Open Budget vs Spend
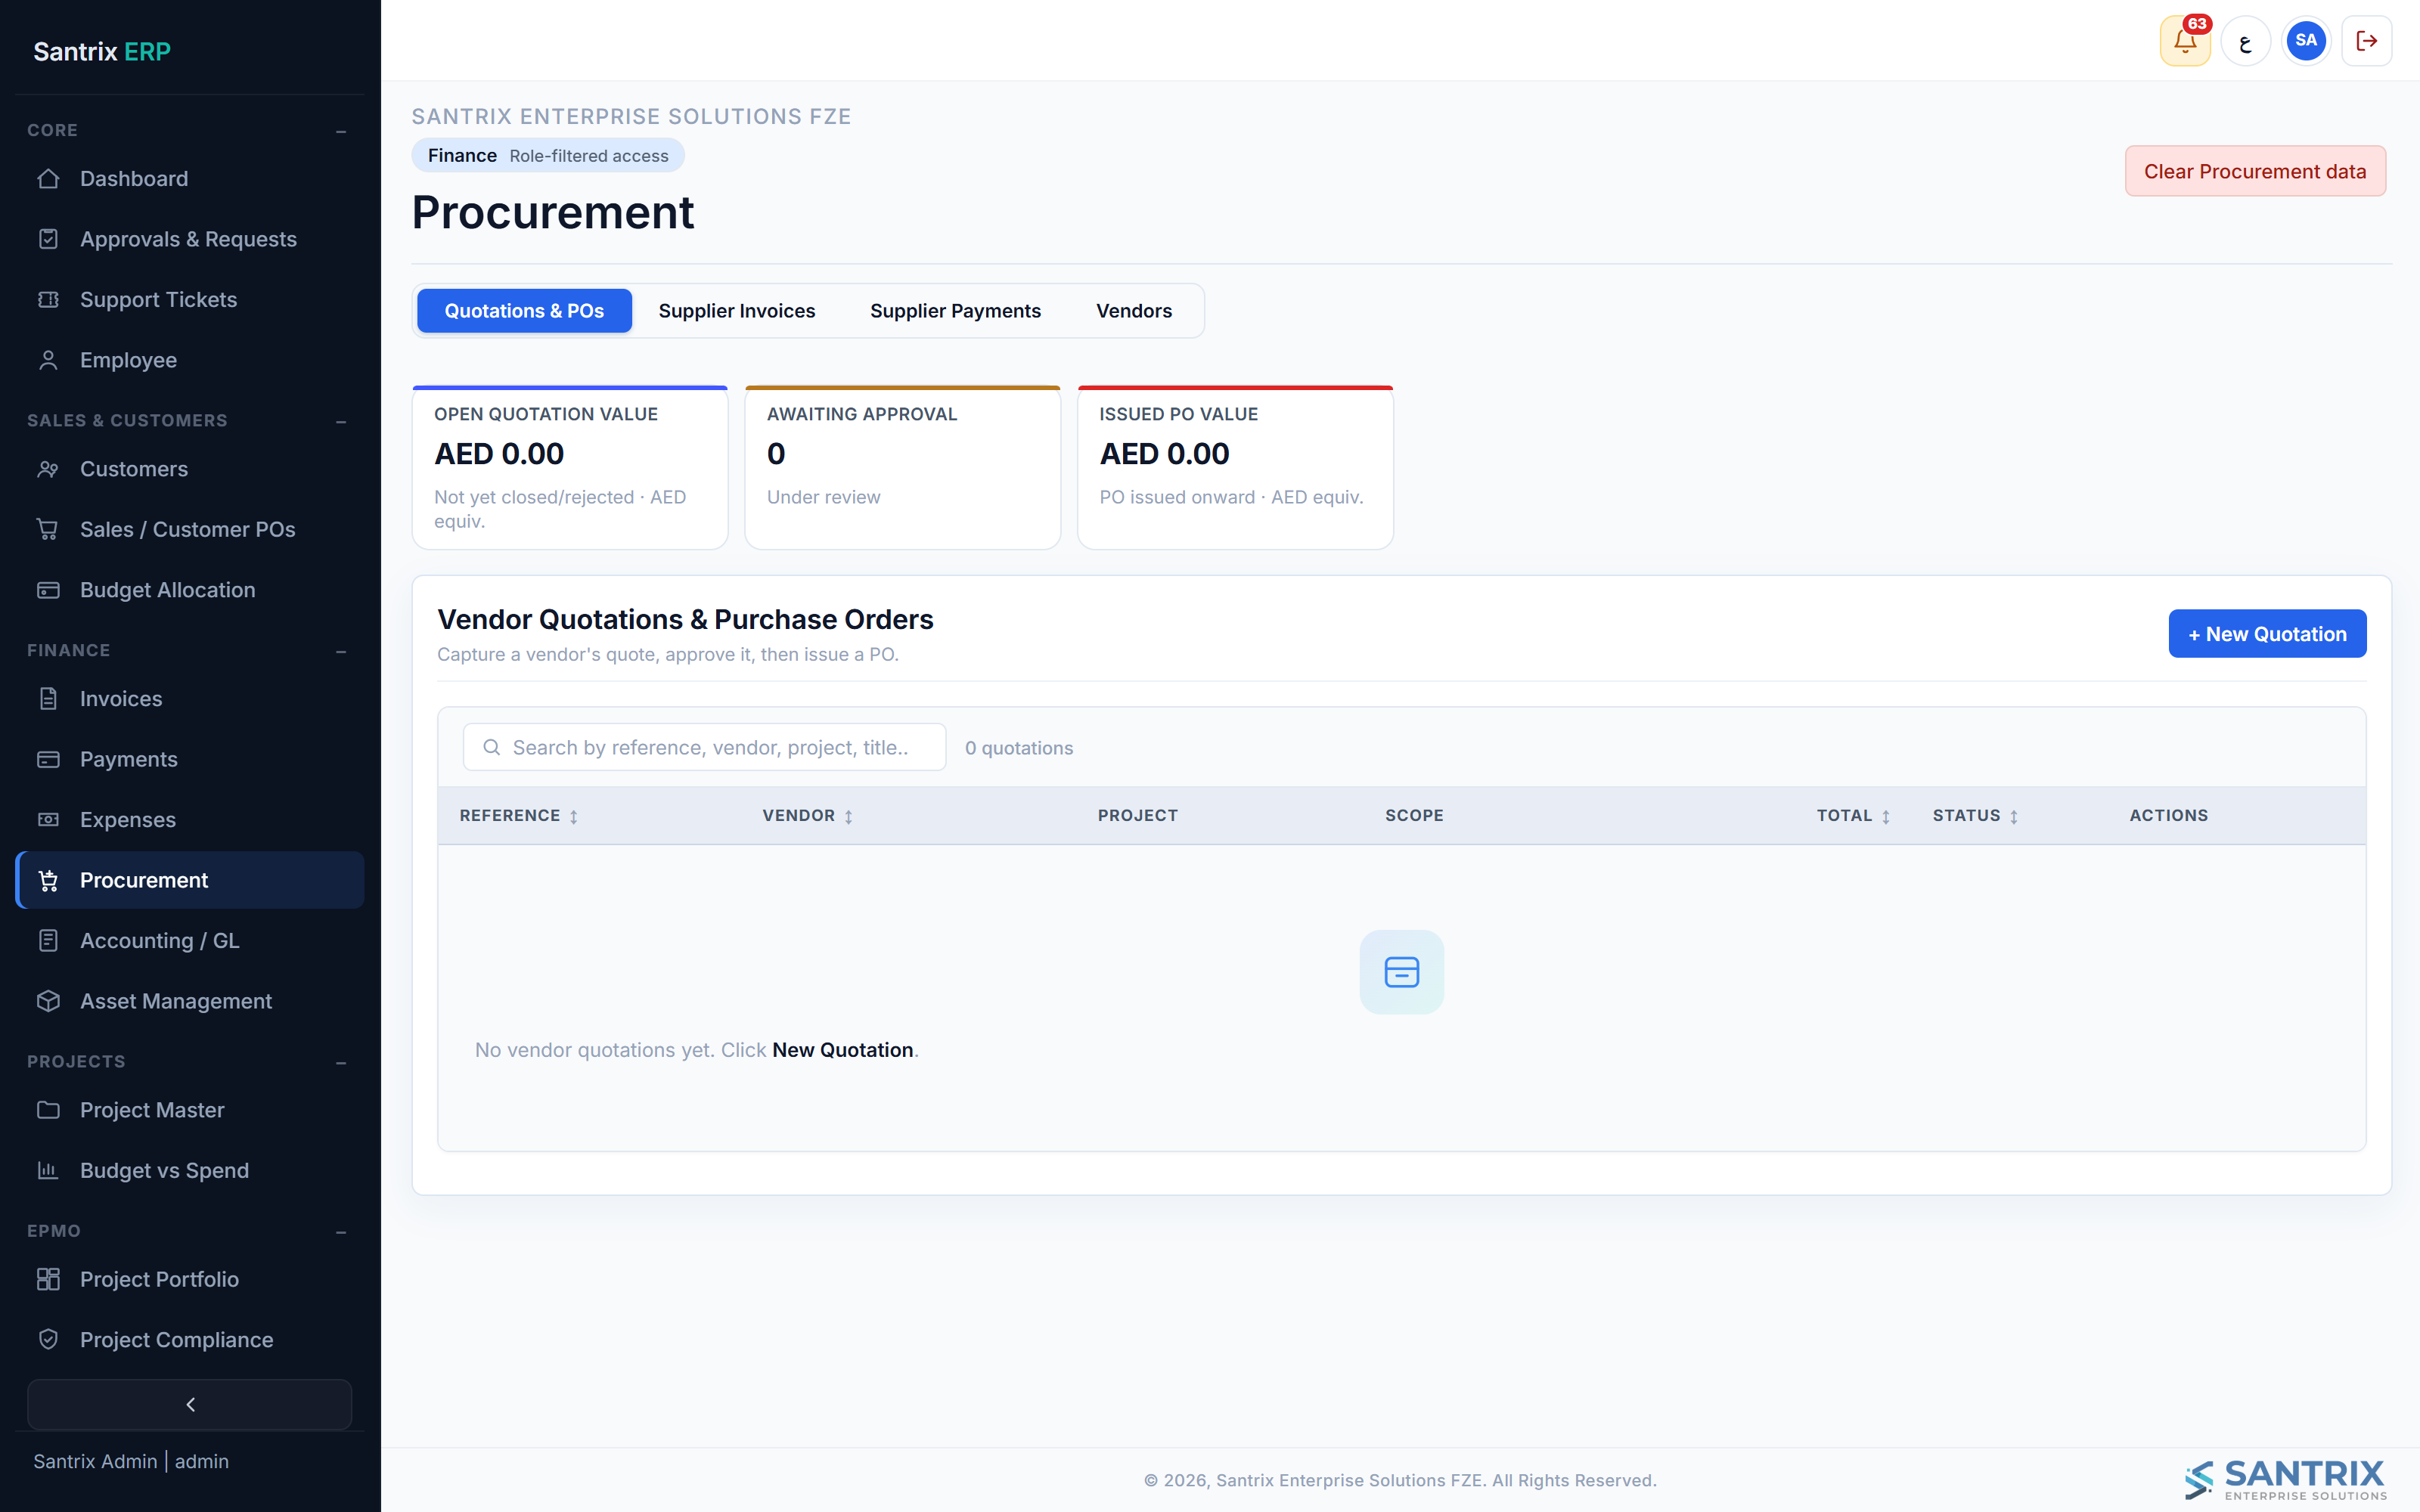 tap(190, 1171)
